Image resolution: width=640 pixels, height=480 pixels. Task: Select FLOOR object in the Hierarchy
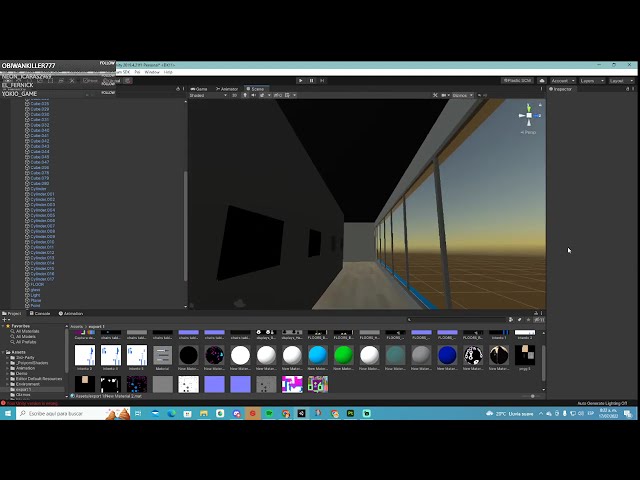pos(37,284)
